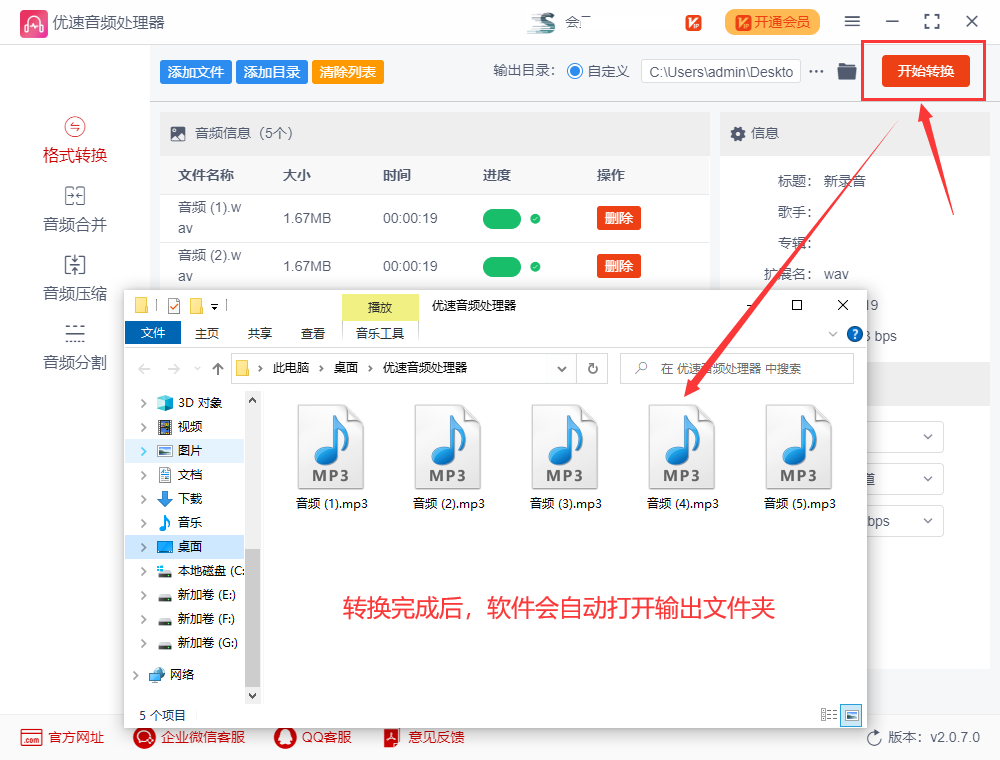Click Explorer refresh button
1000x760 pixels.
pyautogui.click(x=592, y=369)
